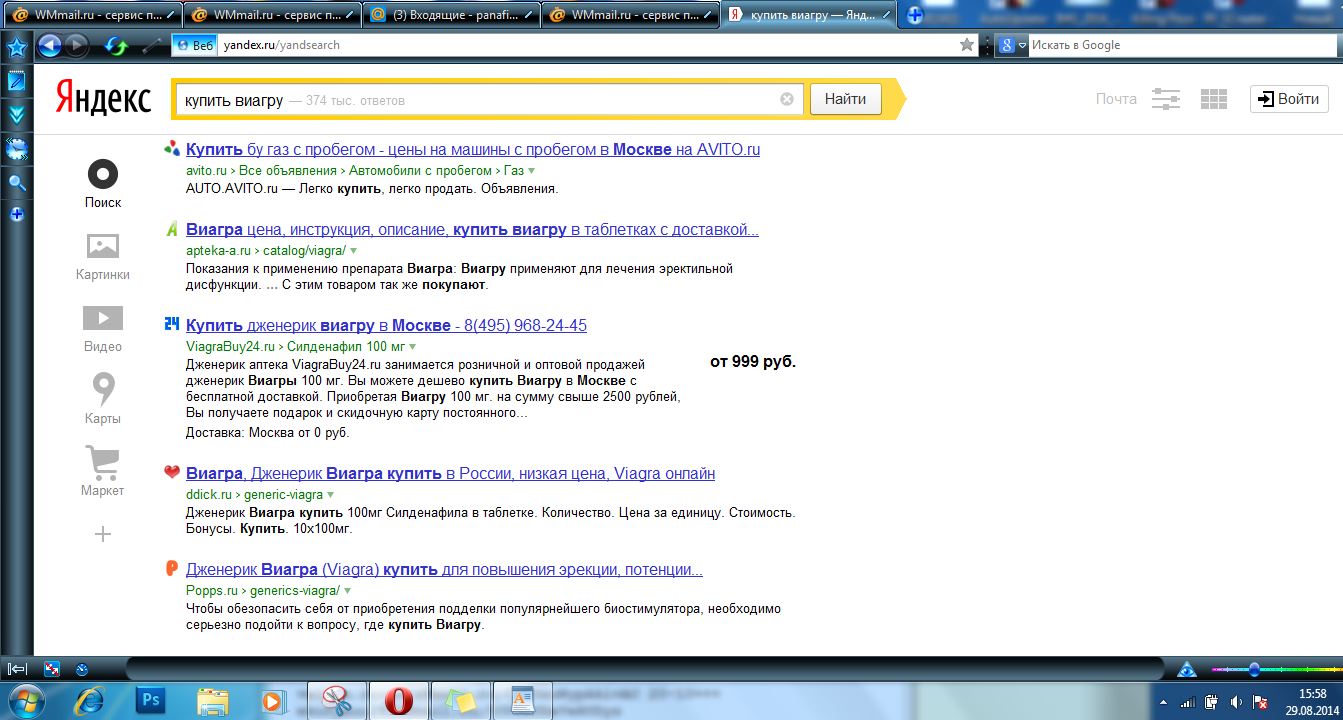
Task: Open the taskbar clock showing 15:58
Action: (x=1311, y=701)
